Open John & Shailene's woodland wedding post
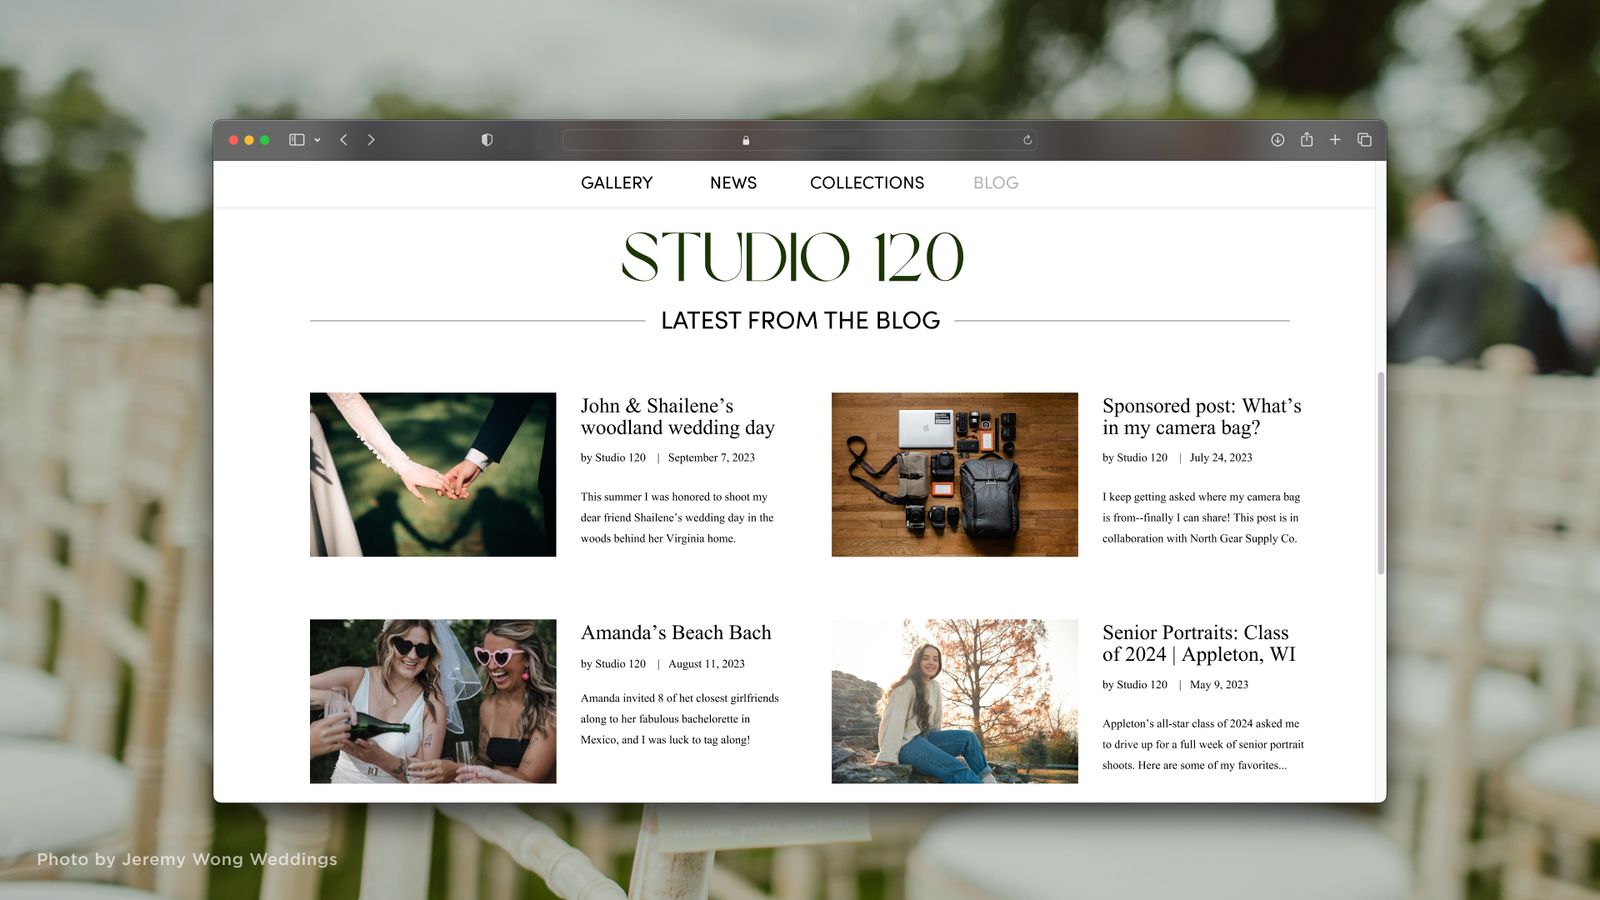 [x=677, y=416]
